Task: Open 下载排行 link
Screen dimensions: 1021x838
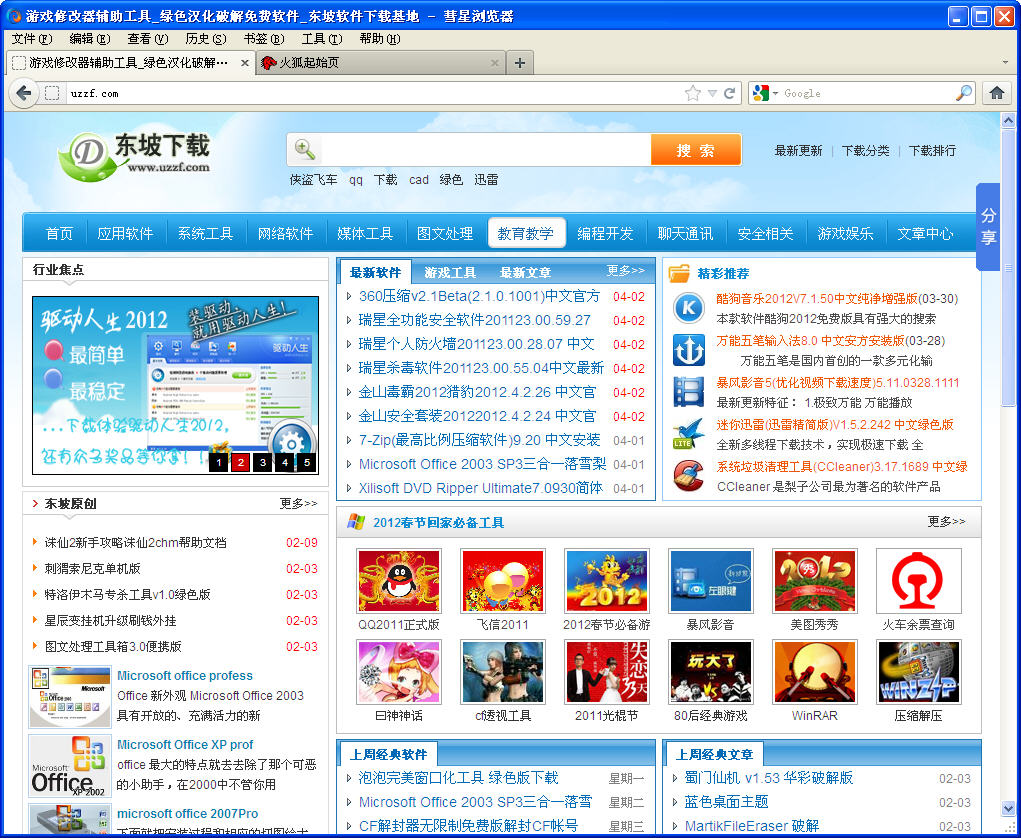Action: (x=932, y=150)
